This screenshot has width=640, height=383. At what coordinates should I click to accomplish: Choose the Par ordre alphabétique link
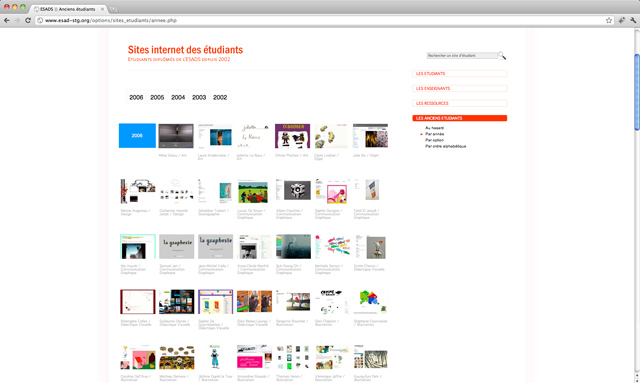(x=446, y=146)
